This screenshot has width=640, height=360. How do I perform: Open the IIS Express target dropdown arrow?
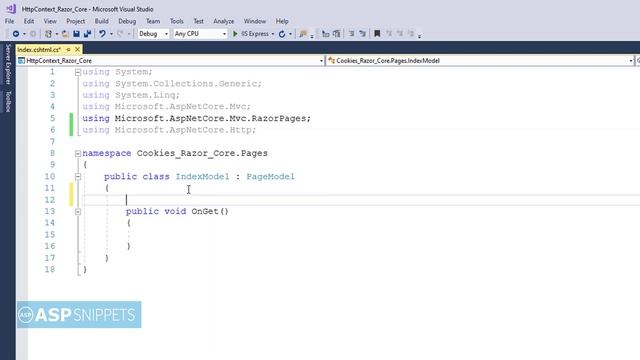(x=273, y=34)
